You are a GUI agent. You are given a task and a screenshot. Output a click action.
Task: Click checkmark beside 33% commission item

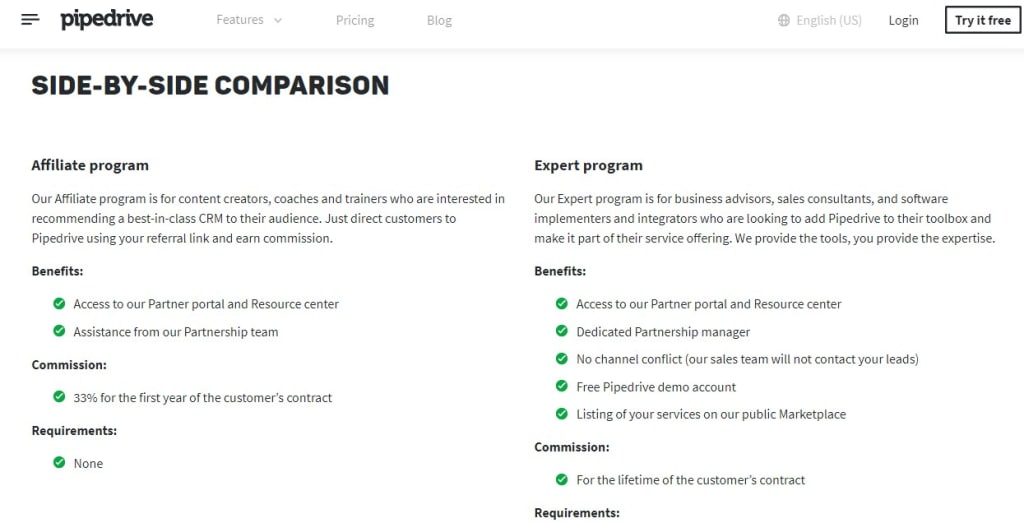[x=59, y=396]
